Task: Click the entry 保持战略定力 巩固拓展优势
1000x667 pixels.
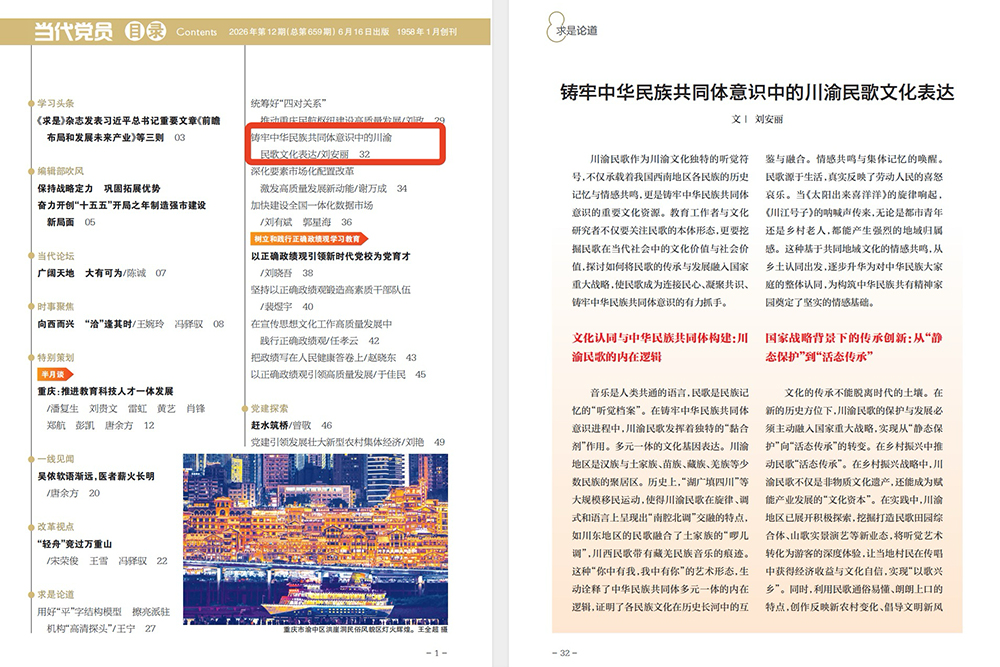Action: (99, 189)
